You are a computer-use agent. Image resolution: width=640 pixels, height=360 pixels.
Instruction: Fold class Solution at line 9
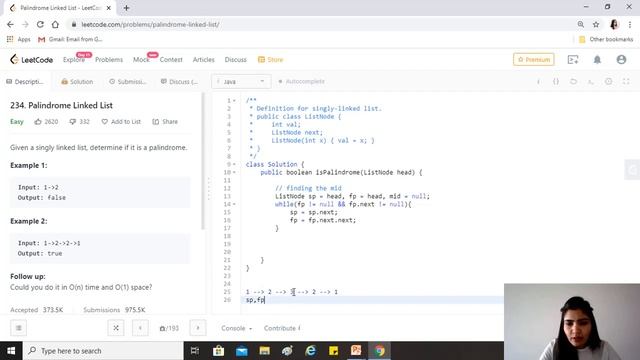[x=234, y=164]
